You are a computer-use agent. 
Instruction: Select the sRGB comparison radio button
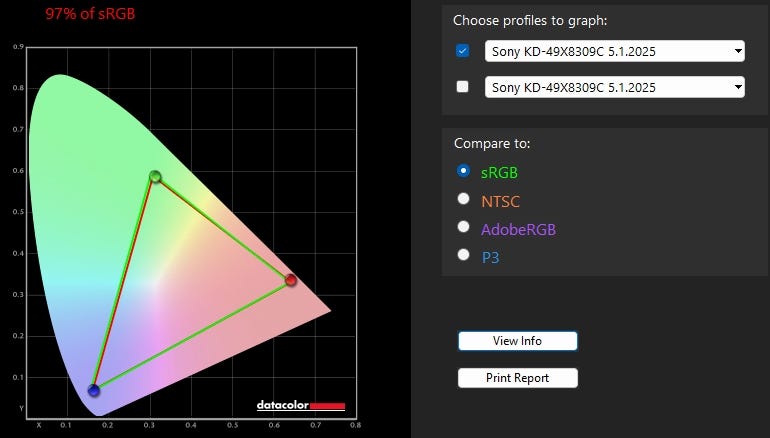tap(463, 171)
